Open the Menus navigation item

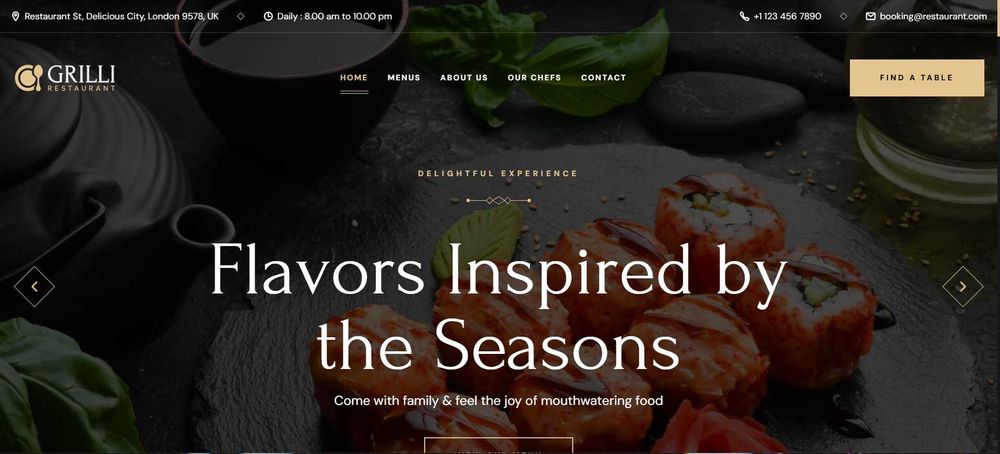(404, 78)
